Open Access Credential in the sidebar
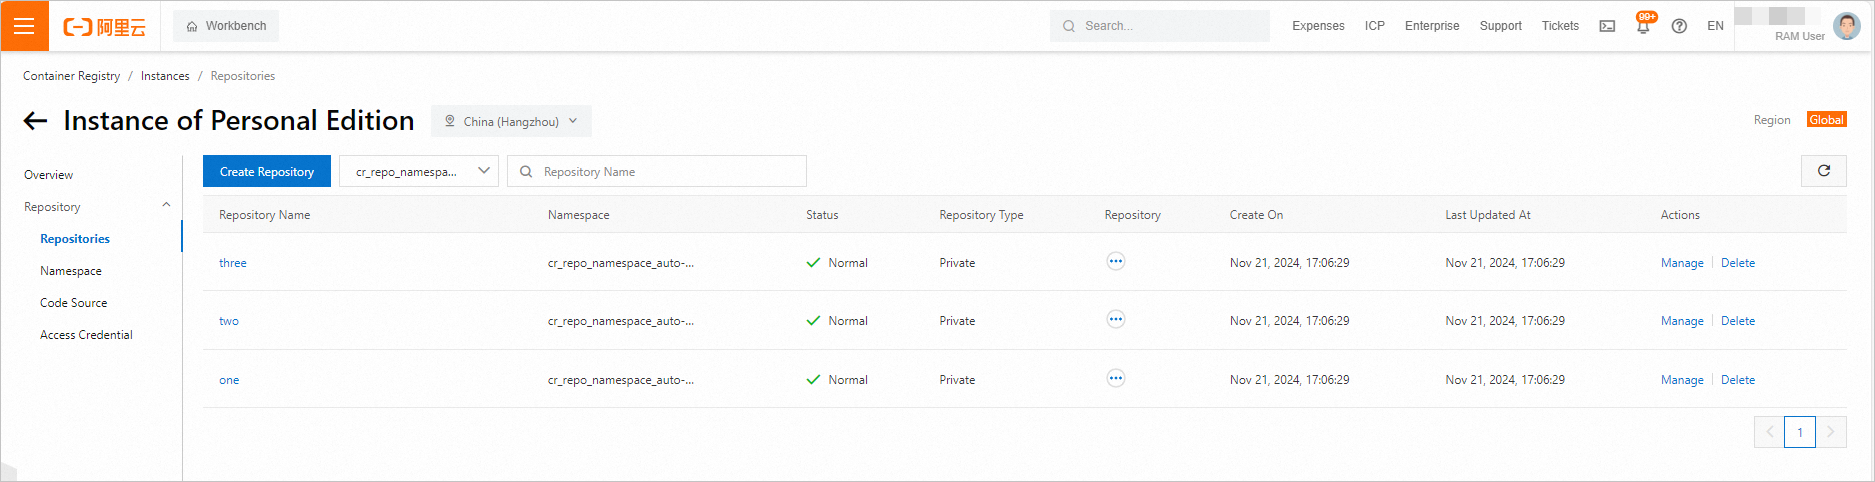The width and height of the screenshot is (1875, 482). point(86,335)
